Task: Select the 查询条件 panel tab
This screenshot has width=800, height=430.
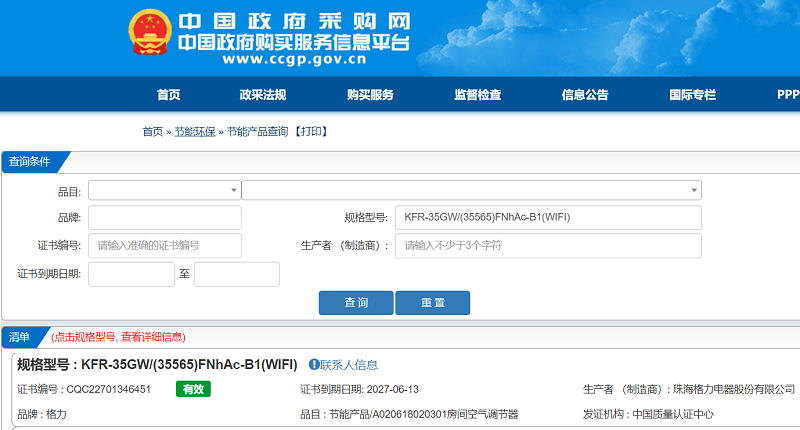Action: (30, 162)
